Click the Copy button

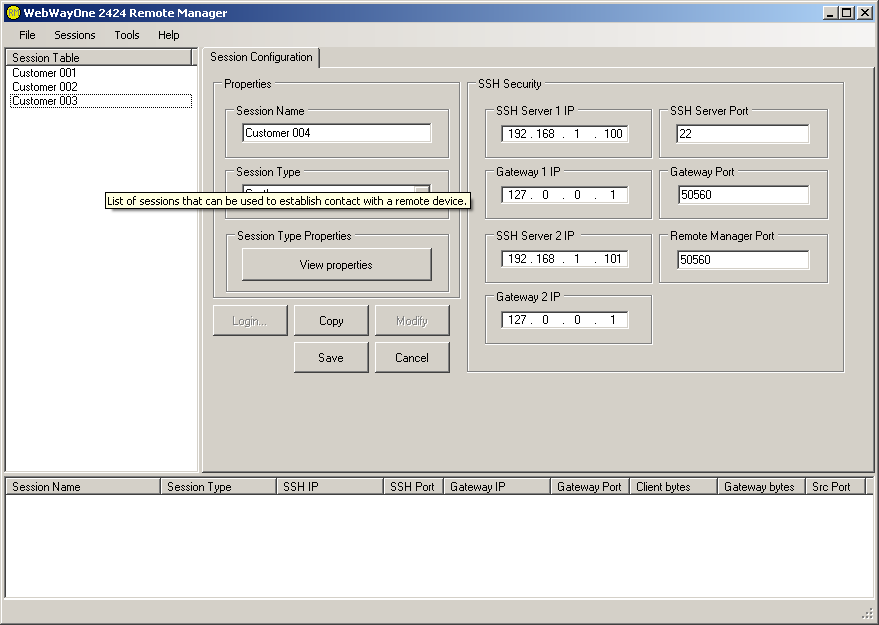(x=331, y=321)
